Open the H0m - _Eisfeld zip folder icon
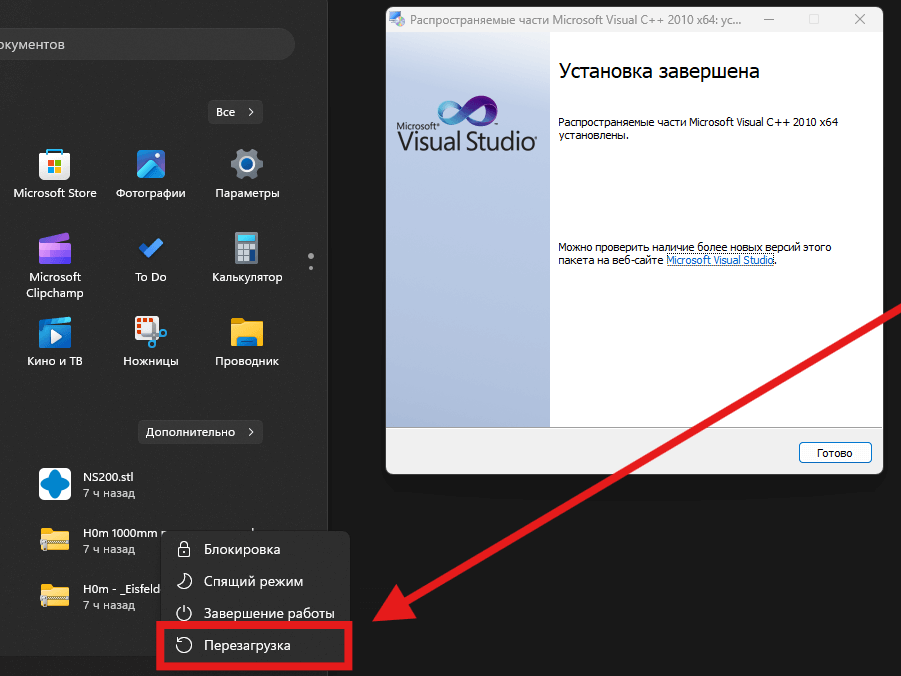901x676 pixels. pos(55,596)
